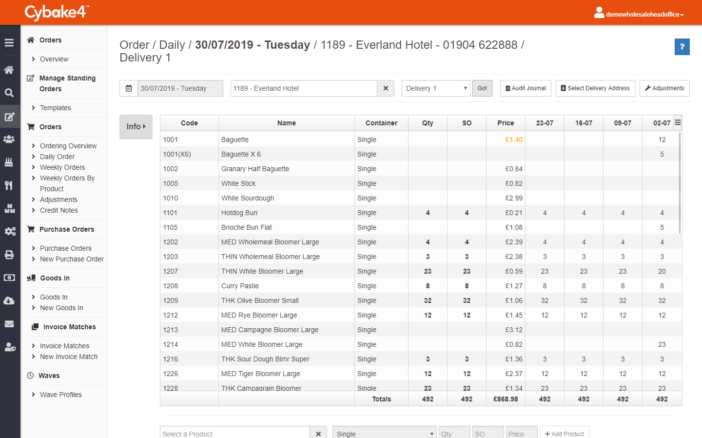Click the printer icon in left sidebar
Viewport: 702px width, 438px height.
(9, 255)
